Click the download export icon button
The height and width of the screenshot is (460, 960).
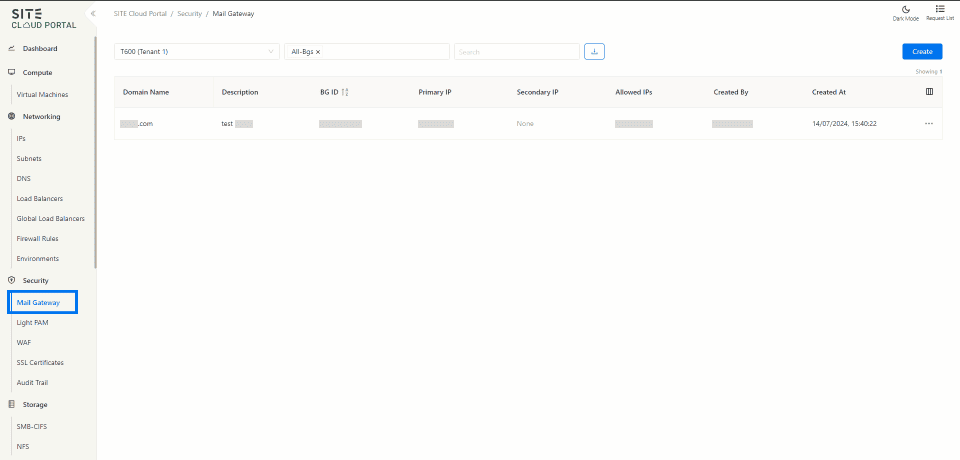click(x=594, y=51)
